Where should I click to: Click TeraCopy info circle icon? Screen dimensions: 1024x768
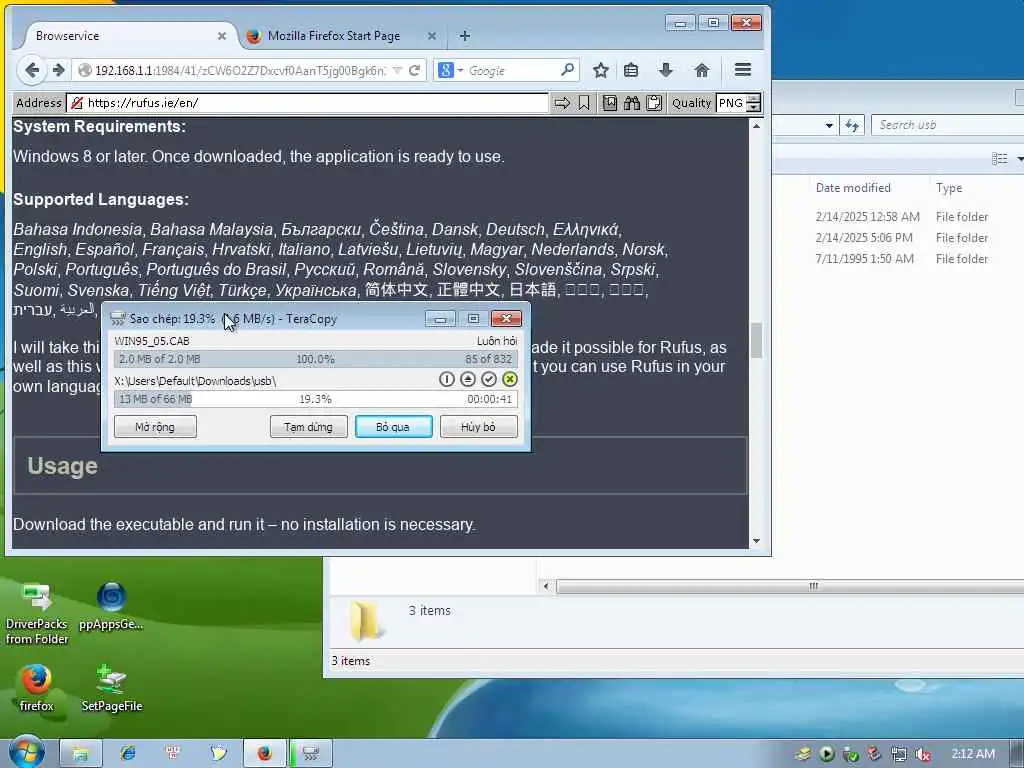click(x=447, y=379)
